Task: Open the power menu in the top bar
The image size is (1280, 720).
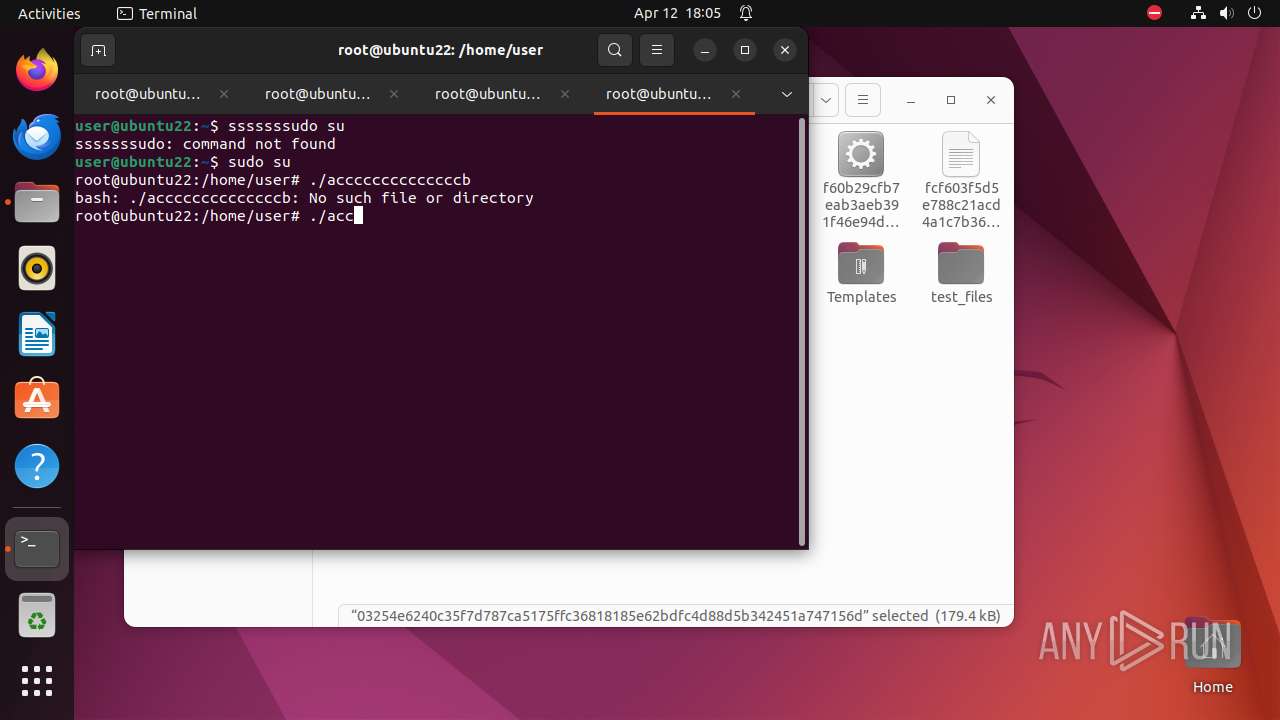Action: click(1255, 13)
